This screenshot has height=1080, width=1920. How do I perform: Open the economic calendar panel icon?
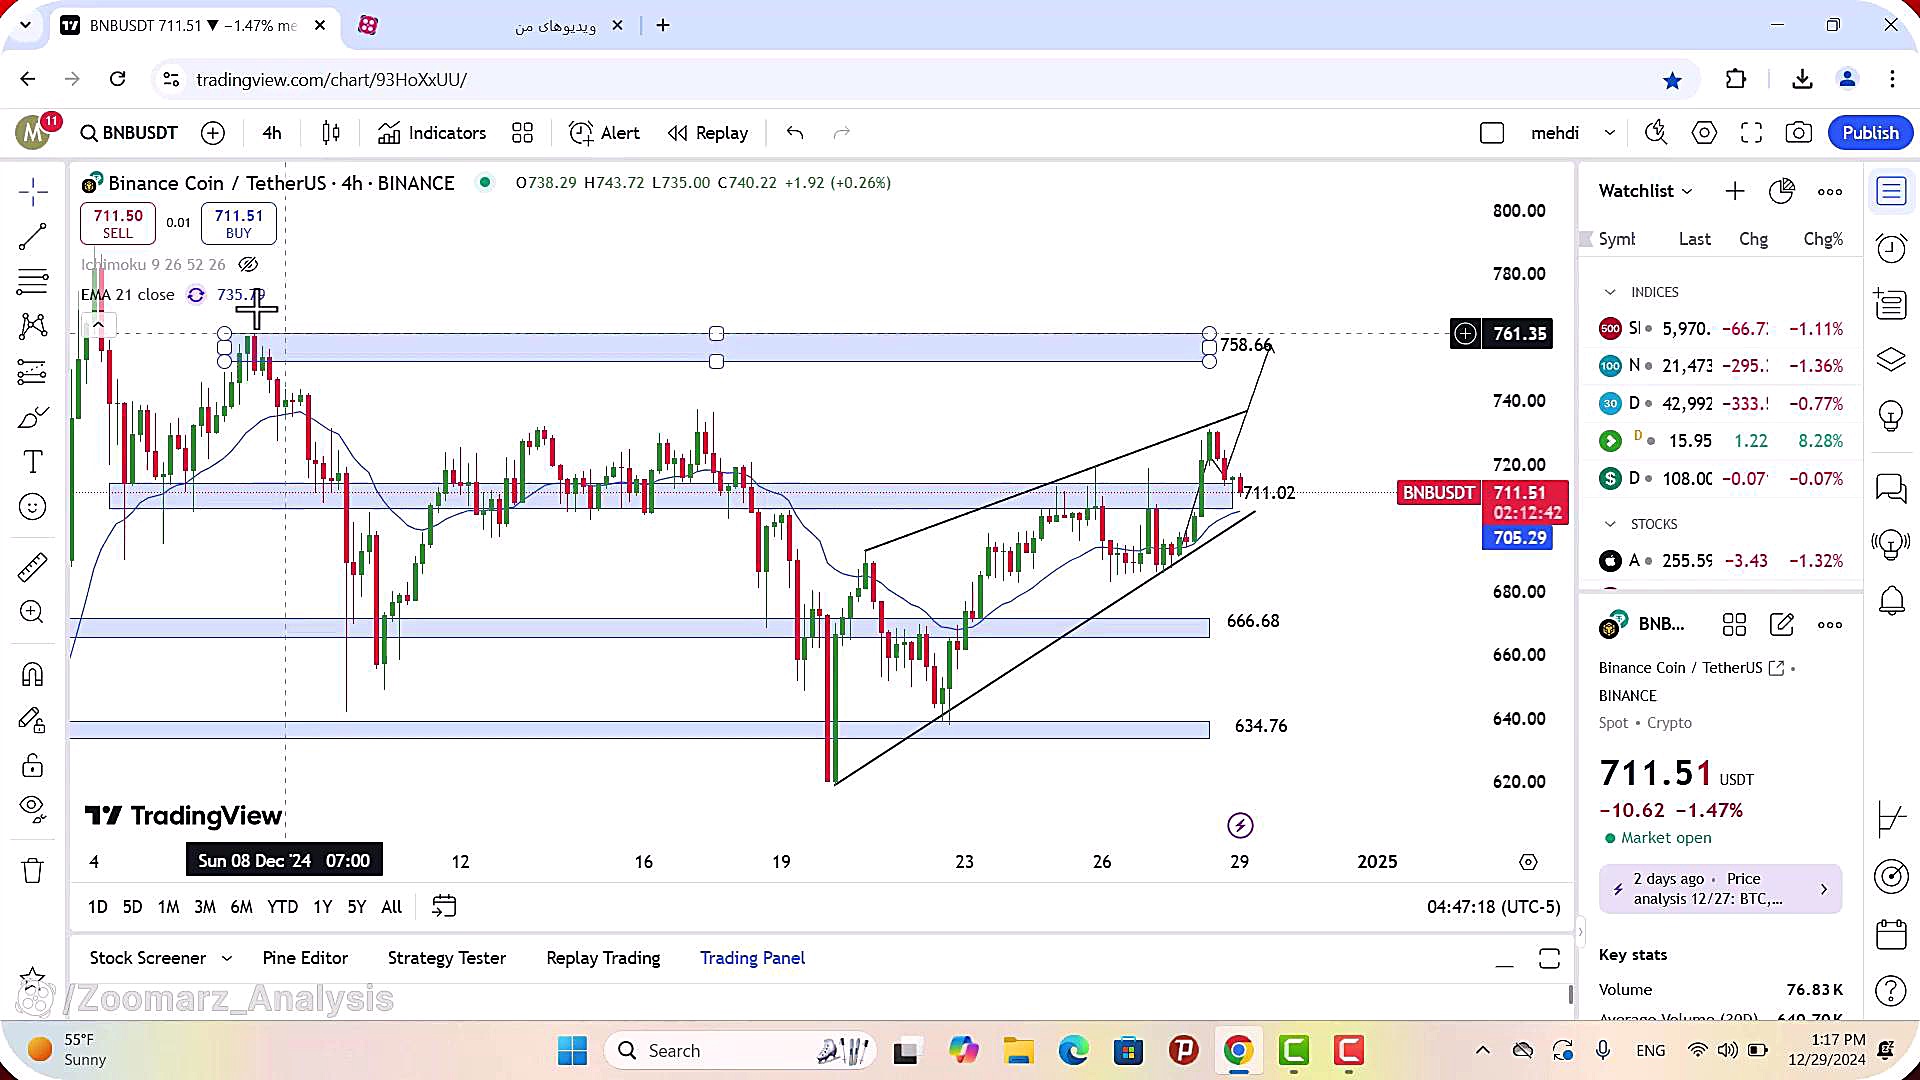tap(1891, 934)
